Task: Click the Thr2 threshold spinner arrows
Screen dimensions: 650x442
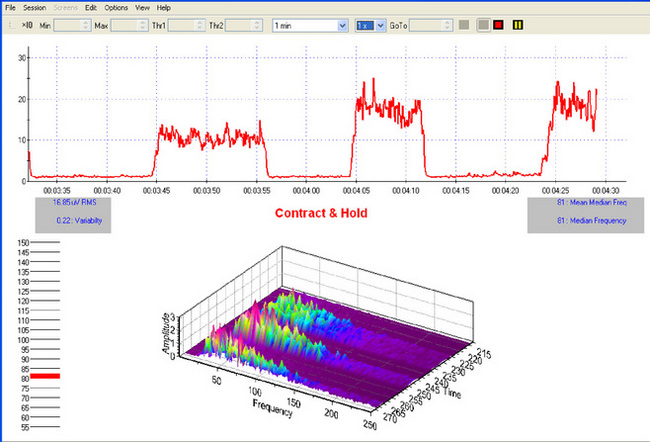Action: coord(257,24)
